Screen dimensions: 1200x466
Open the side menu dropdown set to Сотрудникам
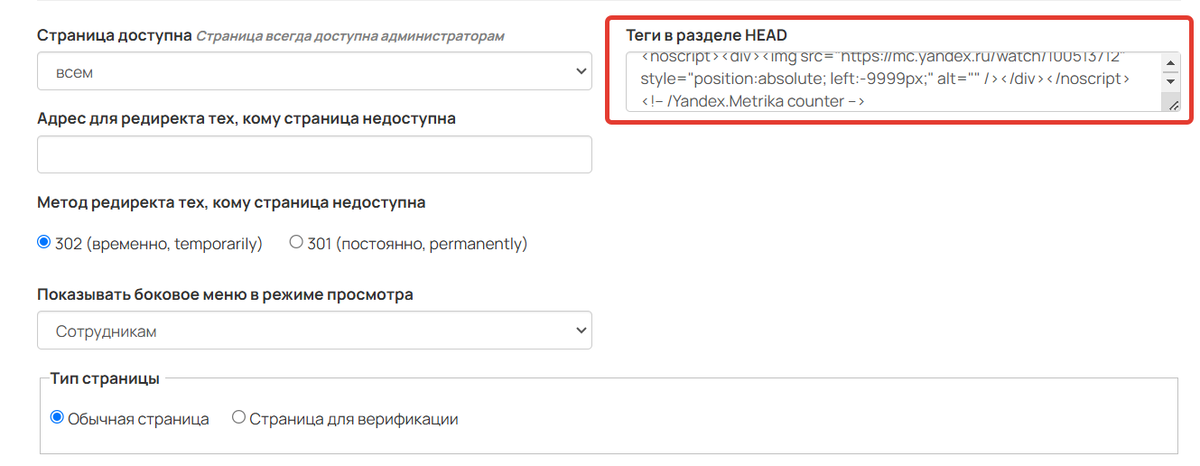[x=314, y=331]
